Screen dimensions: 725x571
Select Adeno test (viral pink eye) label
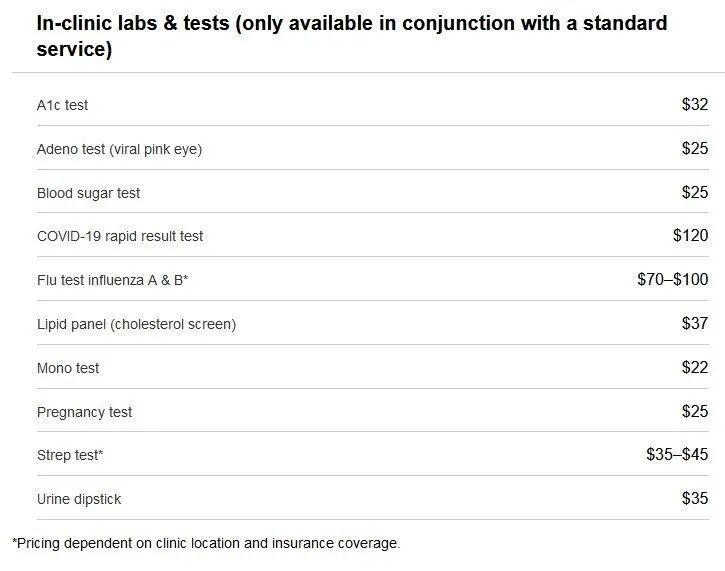[x=119, y=149]
